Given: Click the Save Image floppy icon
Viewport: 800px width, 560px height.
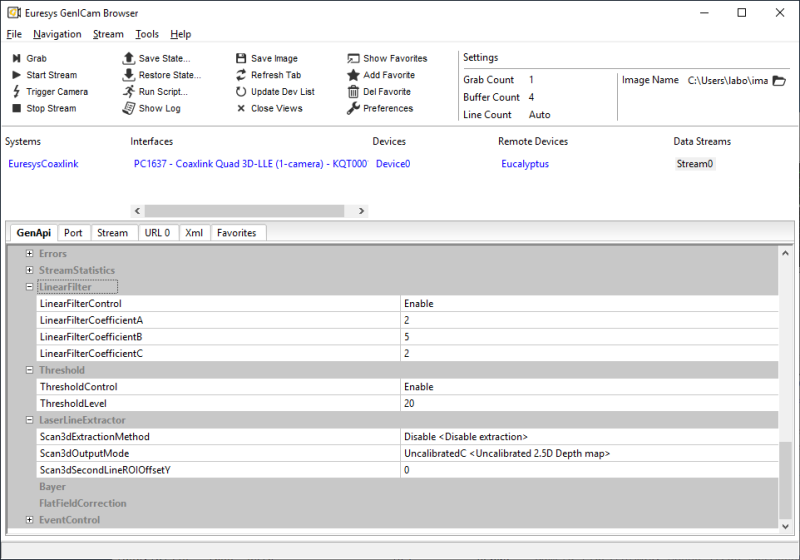Looking at the screenshot, I should tap(241, 58).
